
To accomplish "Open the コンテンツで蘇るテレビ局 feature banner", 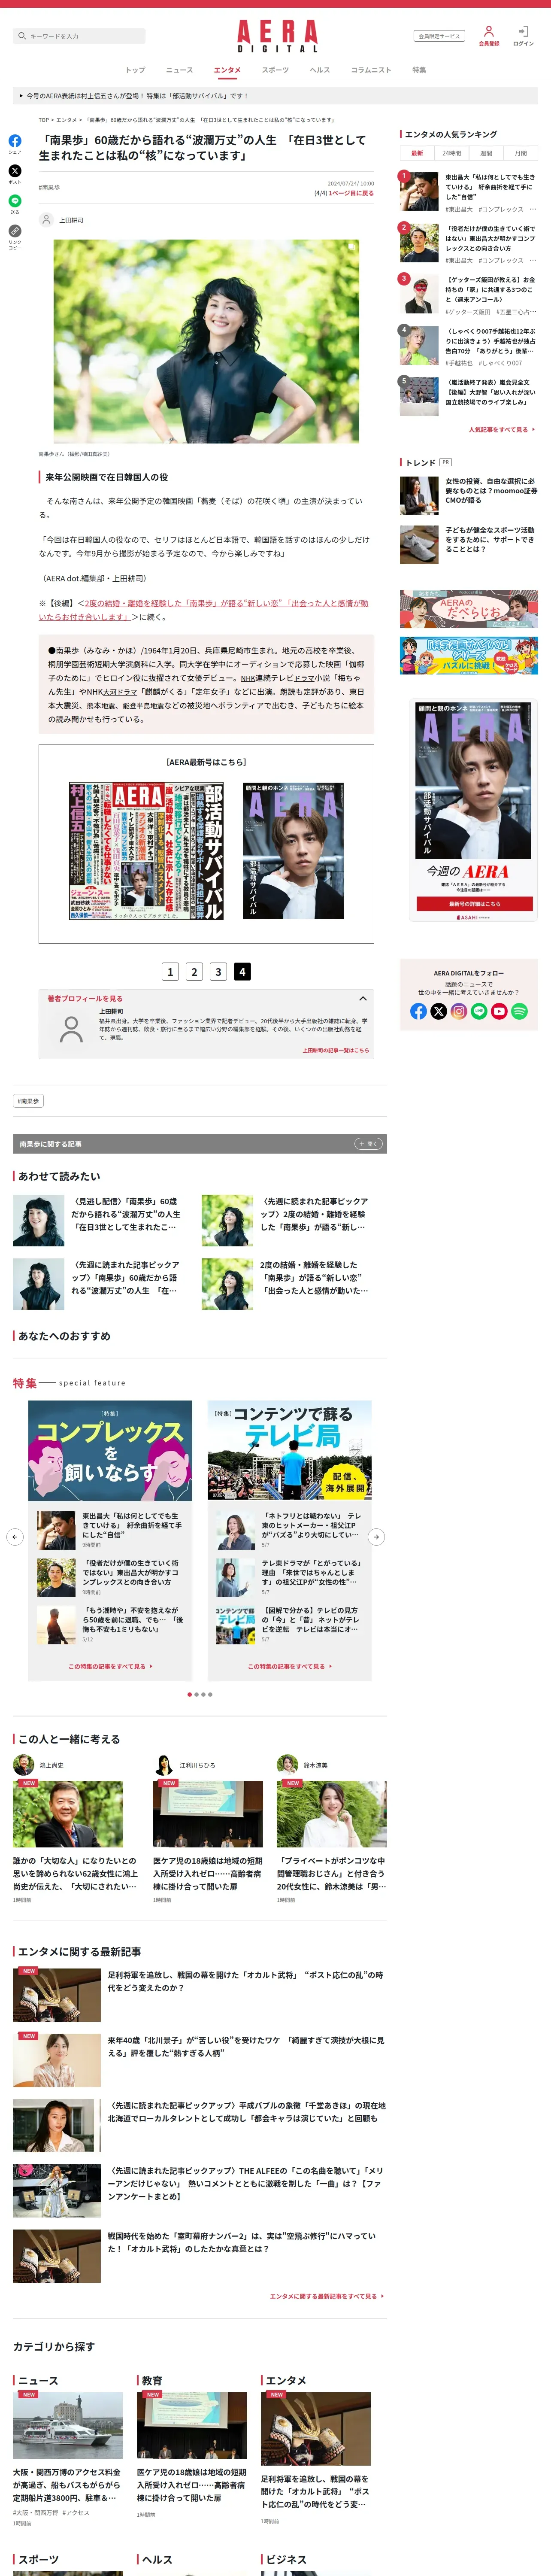I will [x=290, y=1450].
